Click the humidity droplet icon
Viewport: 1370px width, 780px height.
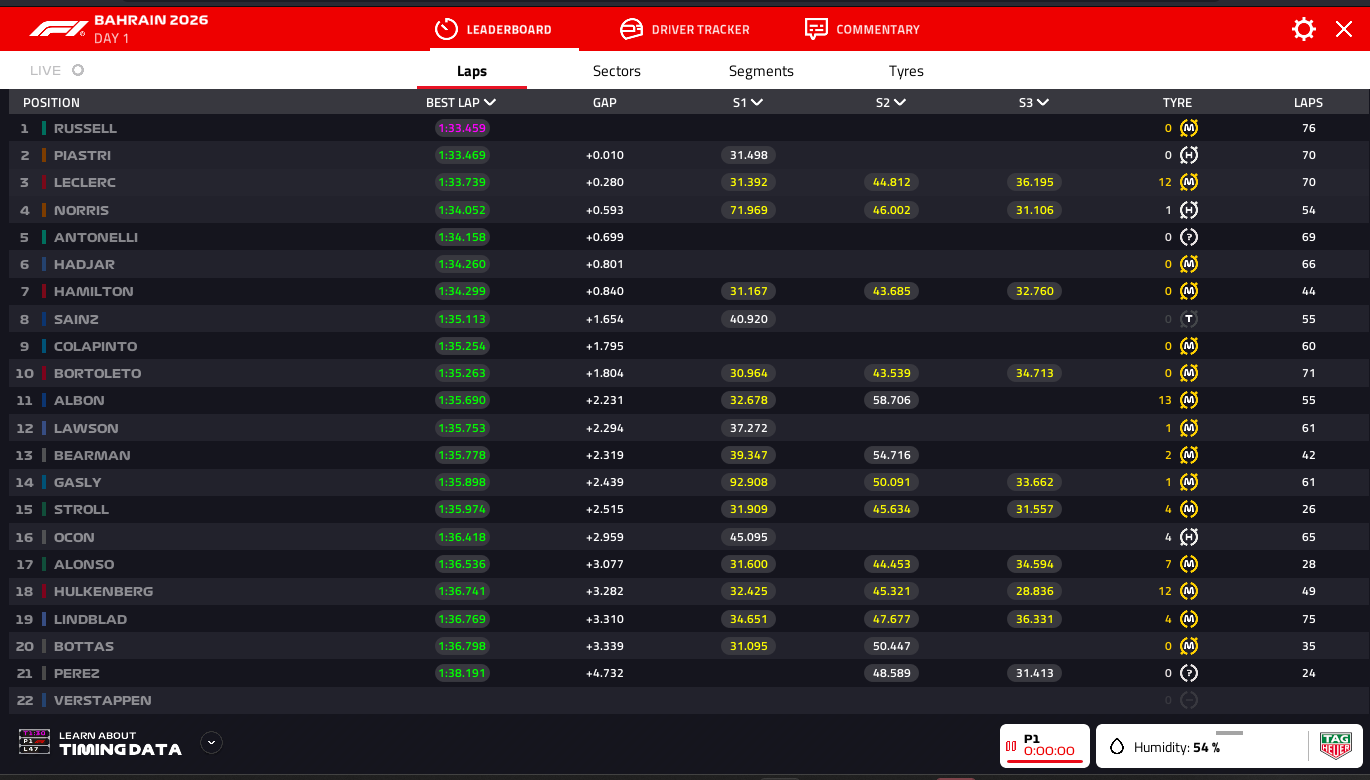point(1117,747)
